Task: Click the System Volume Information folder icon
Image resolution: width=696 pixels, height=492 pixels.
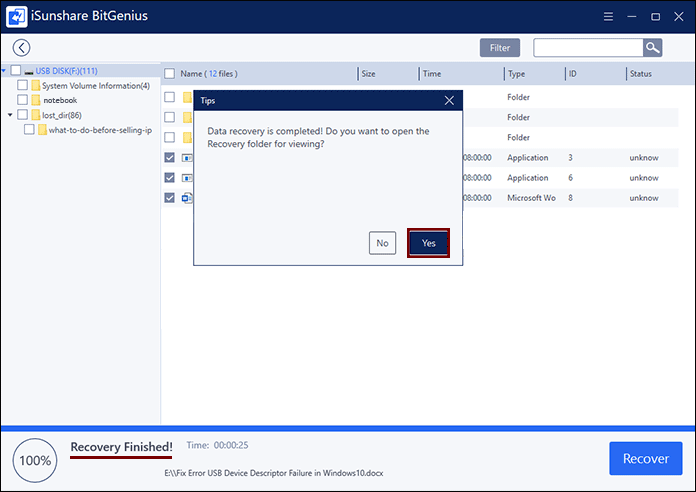Action: (x=36, y=85)
